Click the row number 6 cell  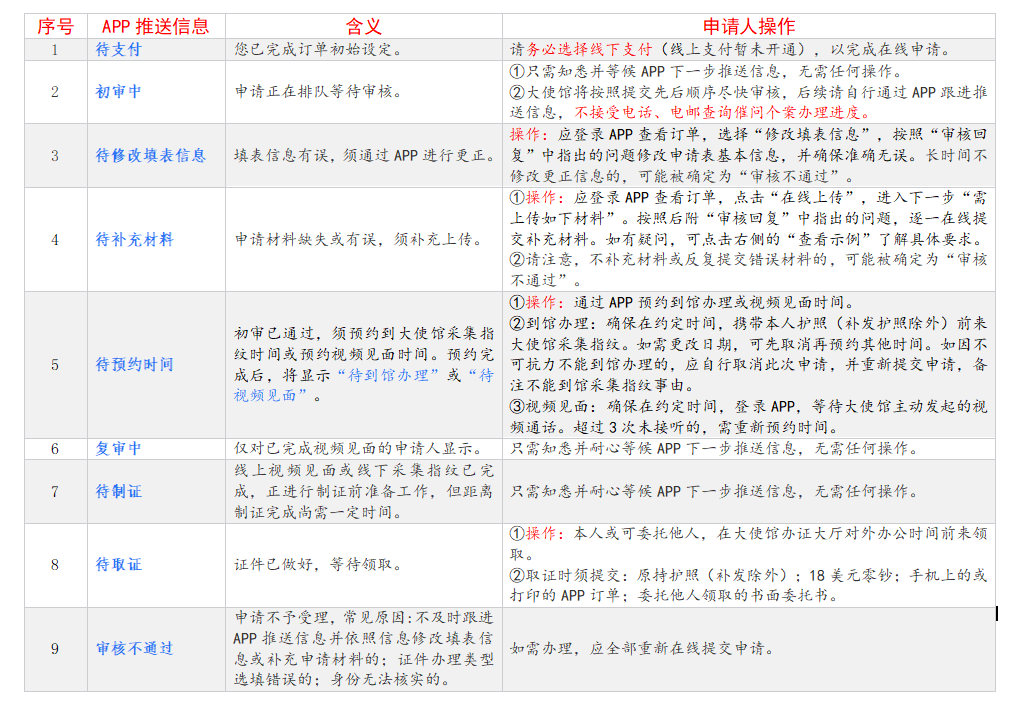[55, 449]
